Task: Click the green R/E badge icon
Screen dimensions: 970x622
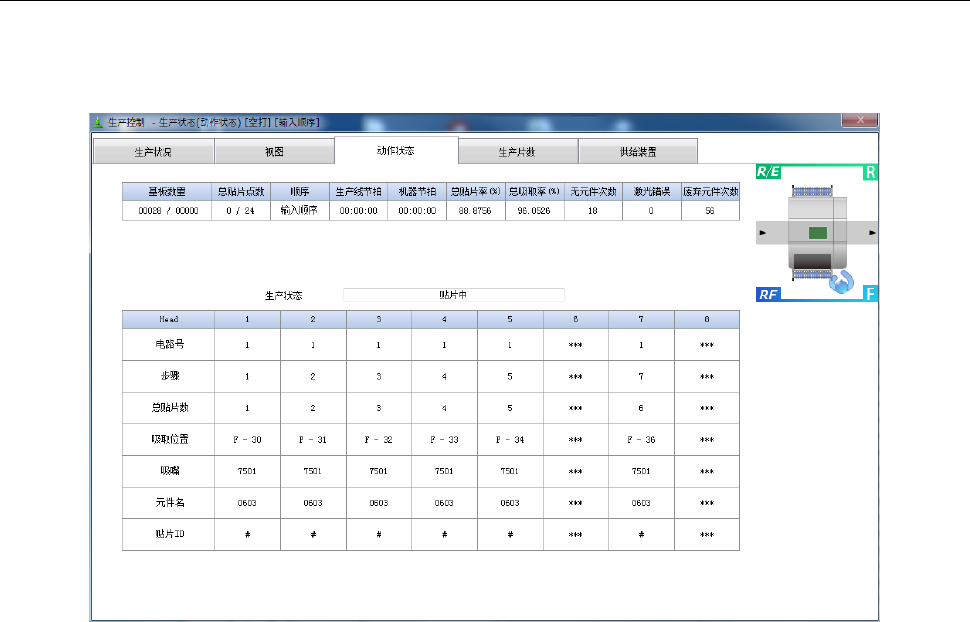Action: (x=768, y=172)
